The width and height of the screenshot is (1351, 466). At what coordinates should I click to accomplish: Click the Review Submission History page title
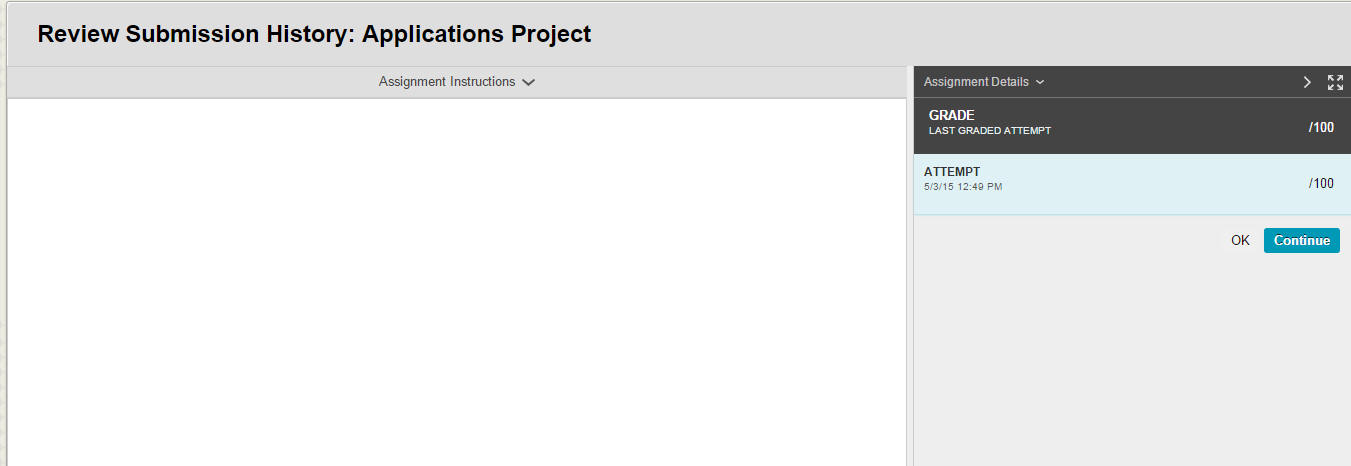tap(314, 34)
